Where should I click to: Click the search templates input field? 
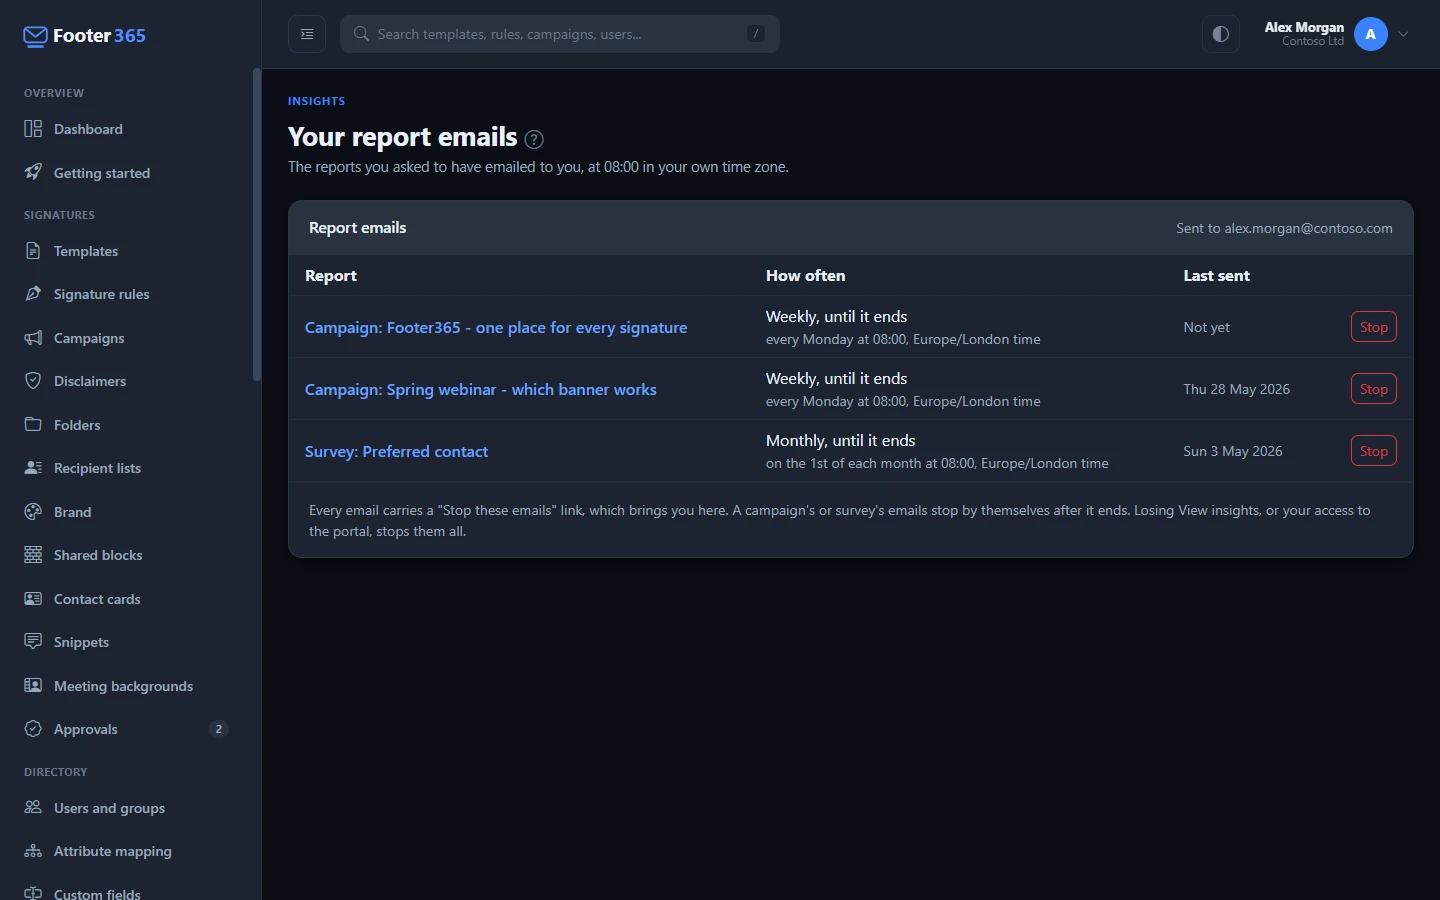[x=560, y=34]
